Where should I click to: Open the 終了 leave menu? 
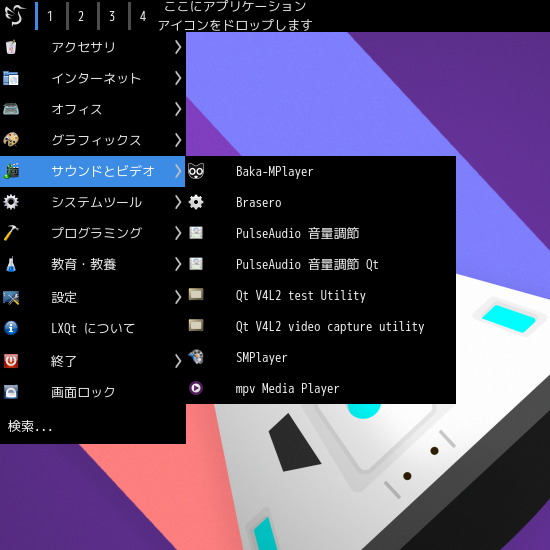click(93, 361)
